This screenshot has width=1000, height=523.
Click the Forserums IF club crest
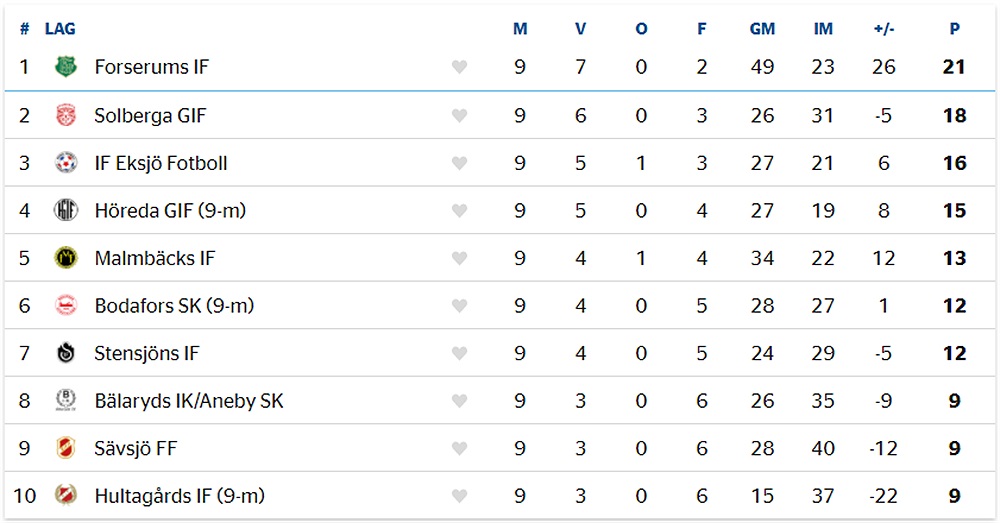tap(66, 66)
